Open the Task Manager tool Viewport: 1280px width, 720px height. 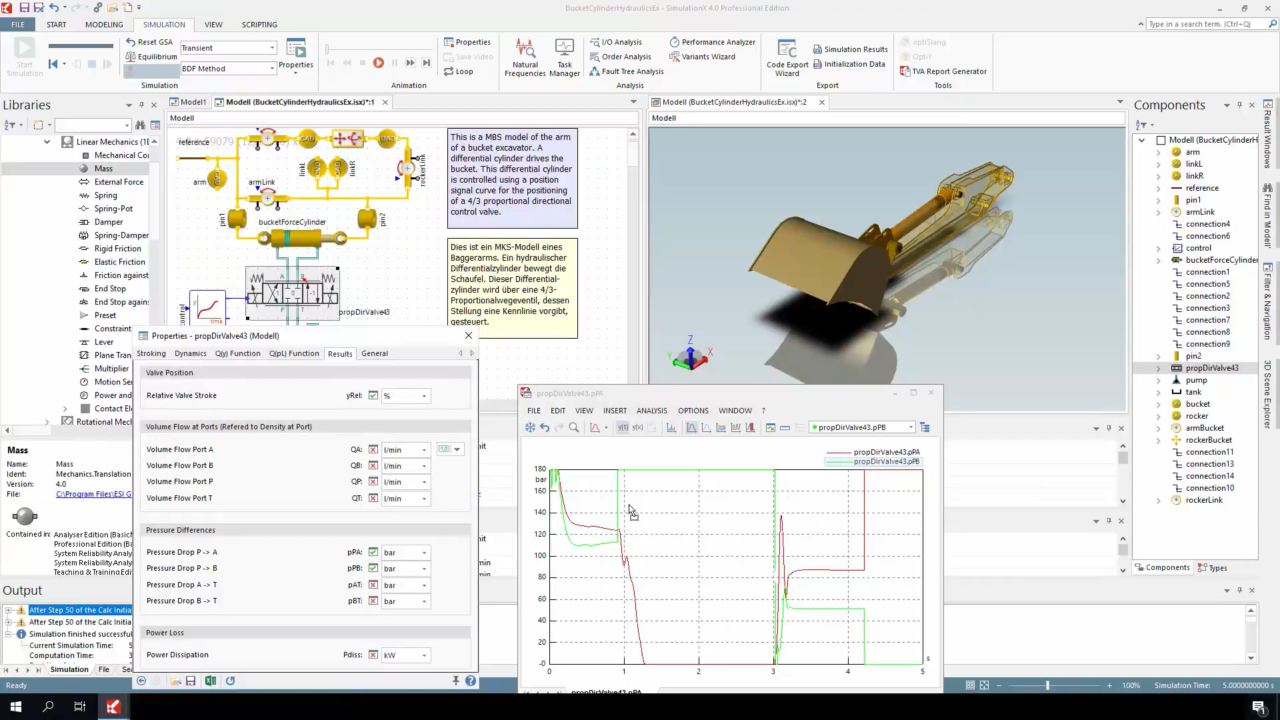tap(564, 58)
